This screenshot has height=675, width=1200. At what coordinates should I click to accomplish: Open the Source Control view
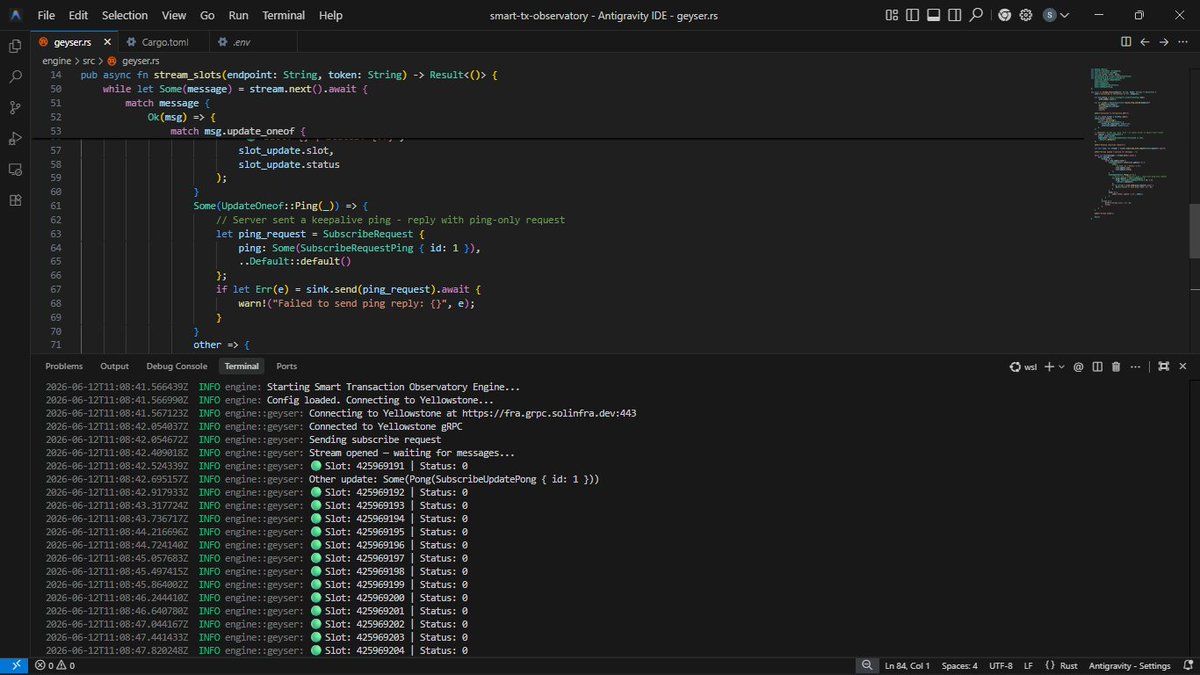coord(15,107)
